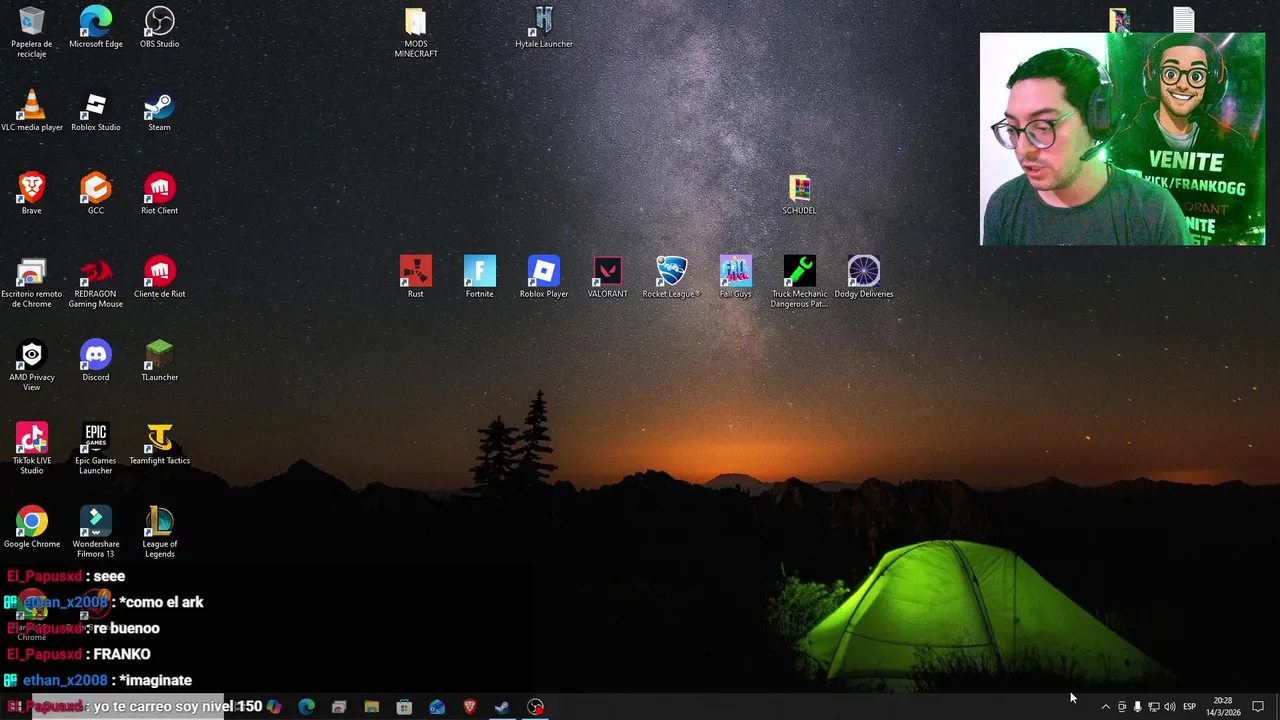Select VLC media player icon
This screenshot has height=720, width=1280.
[32, 110]
